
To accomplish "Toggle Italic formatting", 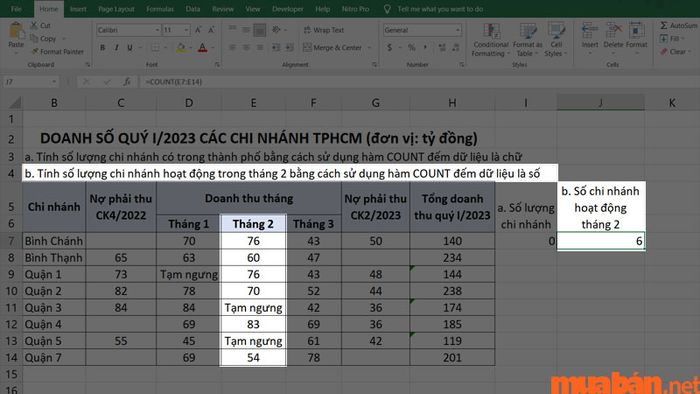I will pos(117,47).
